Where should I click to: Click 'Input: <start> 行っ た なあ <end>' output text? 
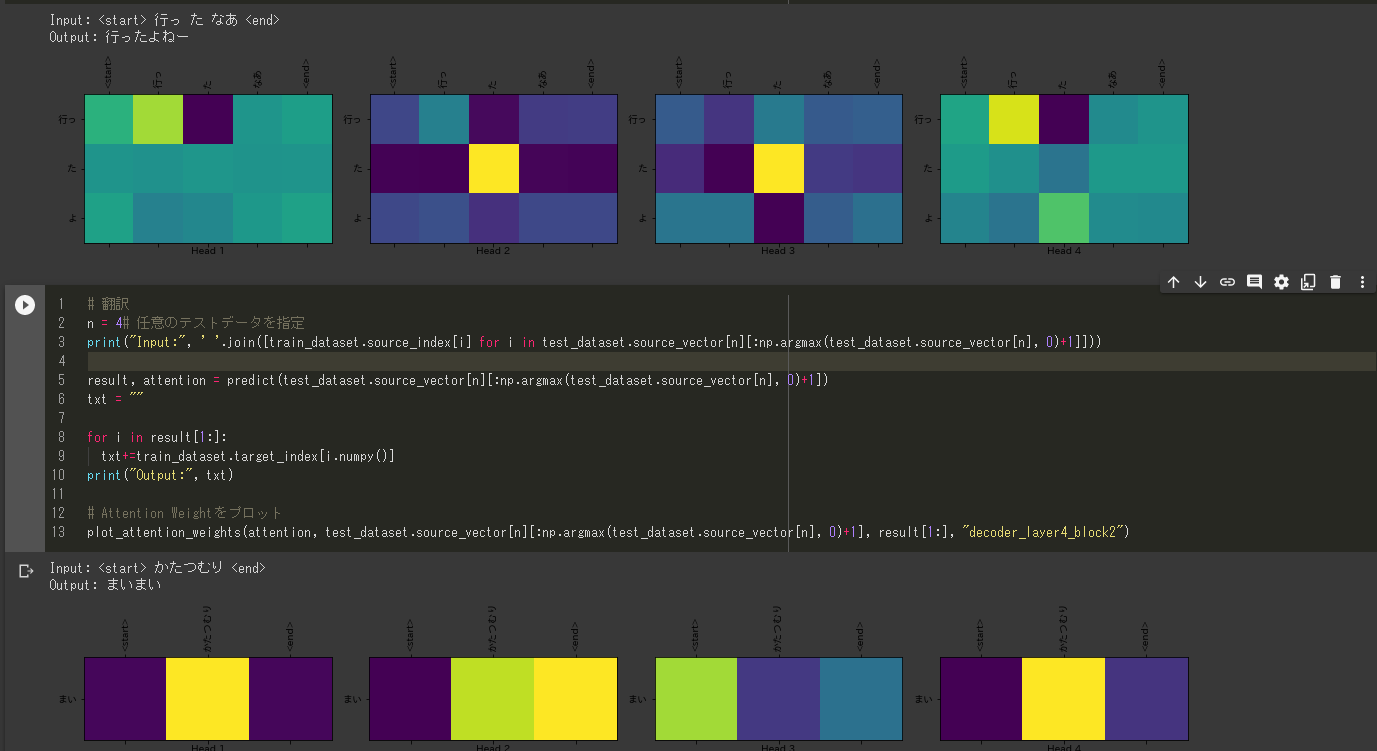coord(165,20)
